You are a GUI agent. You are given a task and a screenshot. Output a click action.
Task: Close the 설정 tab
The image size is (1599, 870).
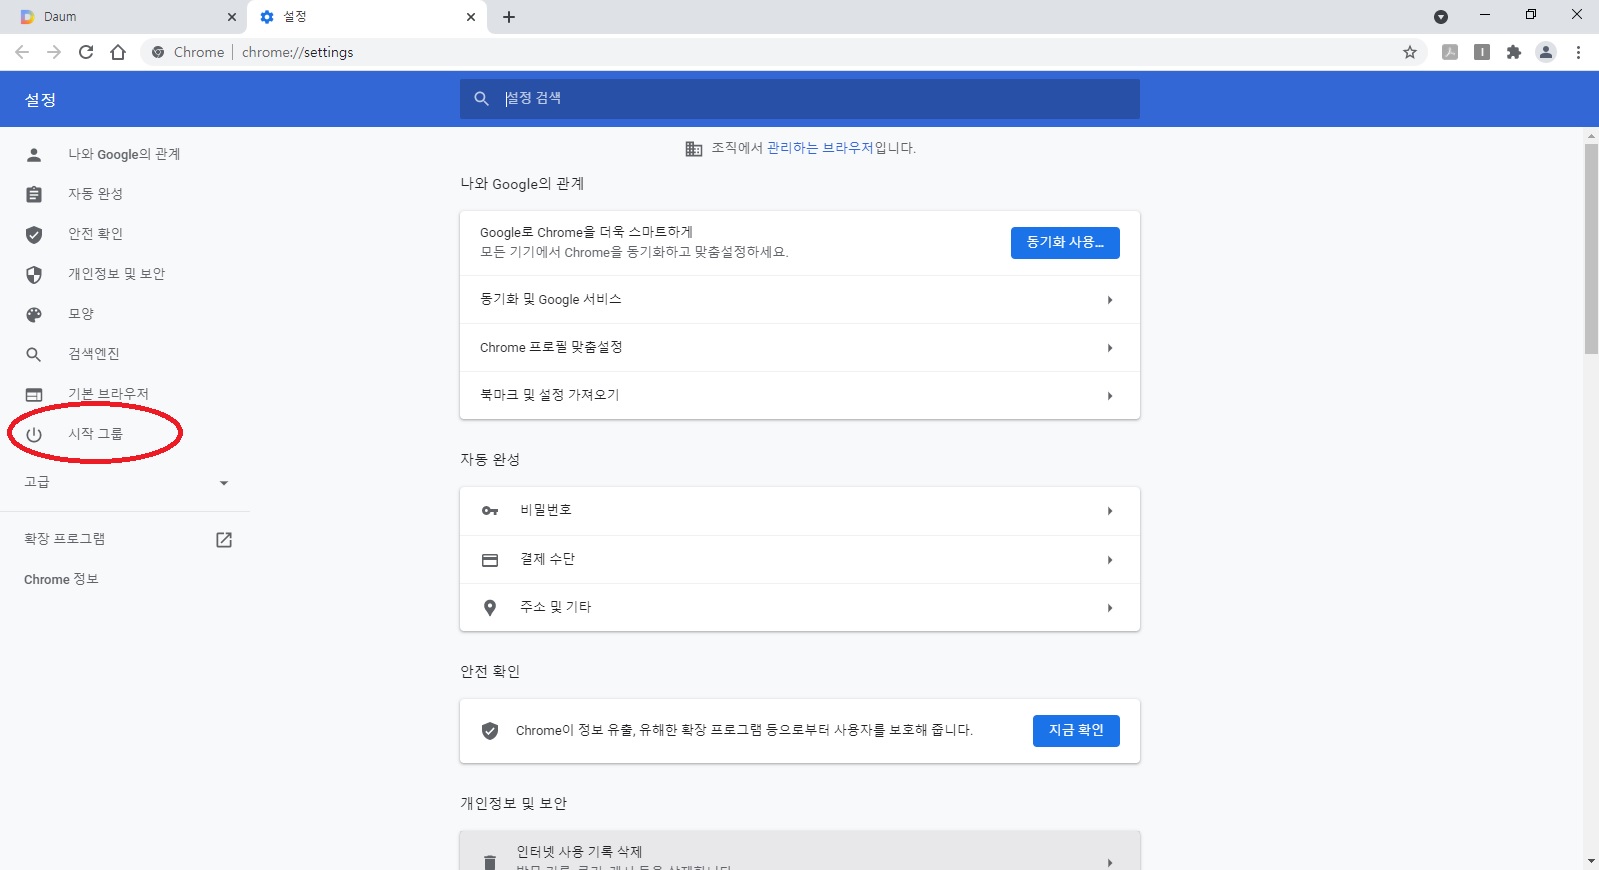point(471,17)
